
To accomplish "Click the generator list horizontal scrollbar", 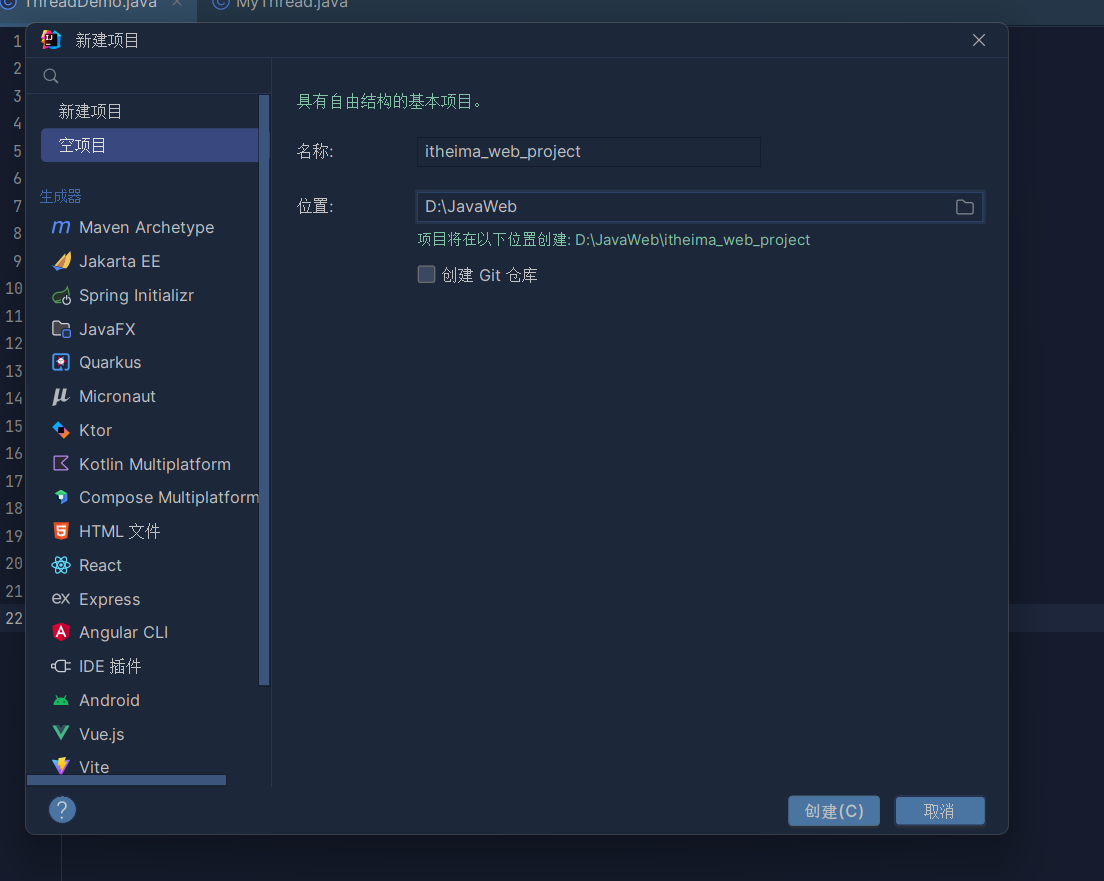I will [x=127, y=780].
